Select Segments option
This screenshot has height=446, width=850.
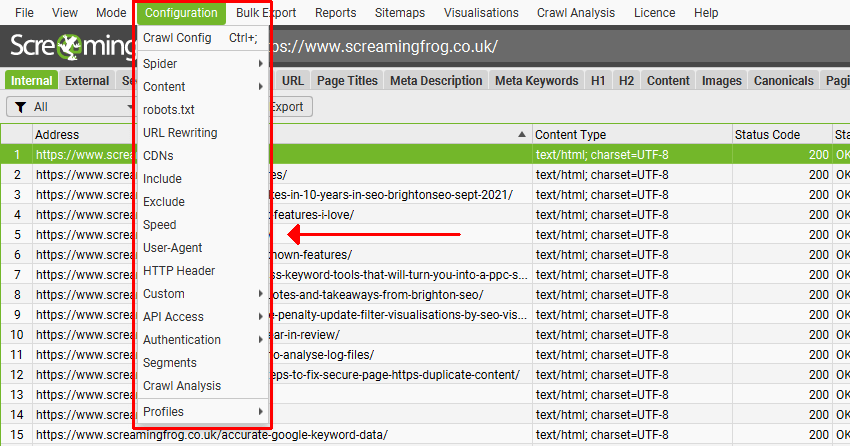(203, 363)
